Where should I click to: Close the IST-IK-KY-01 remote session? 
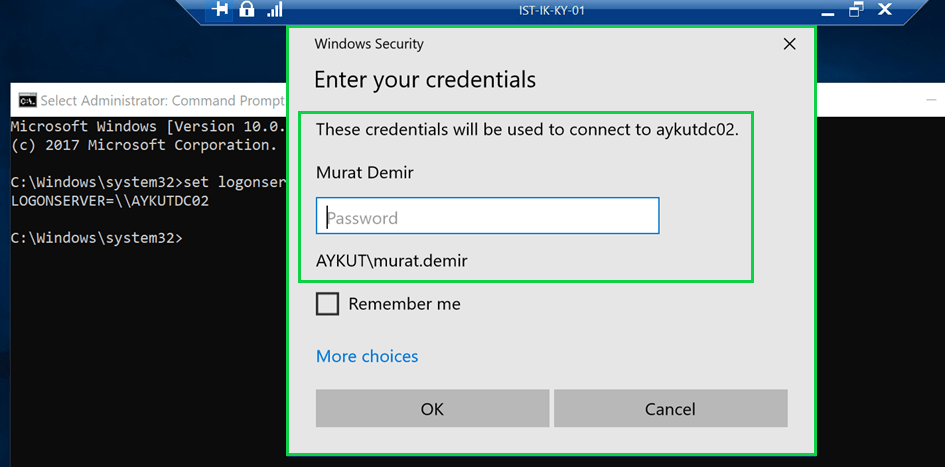point(885,10)
